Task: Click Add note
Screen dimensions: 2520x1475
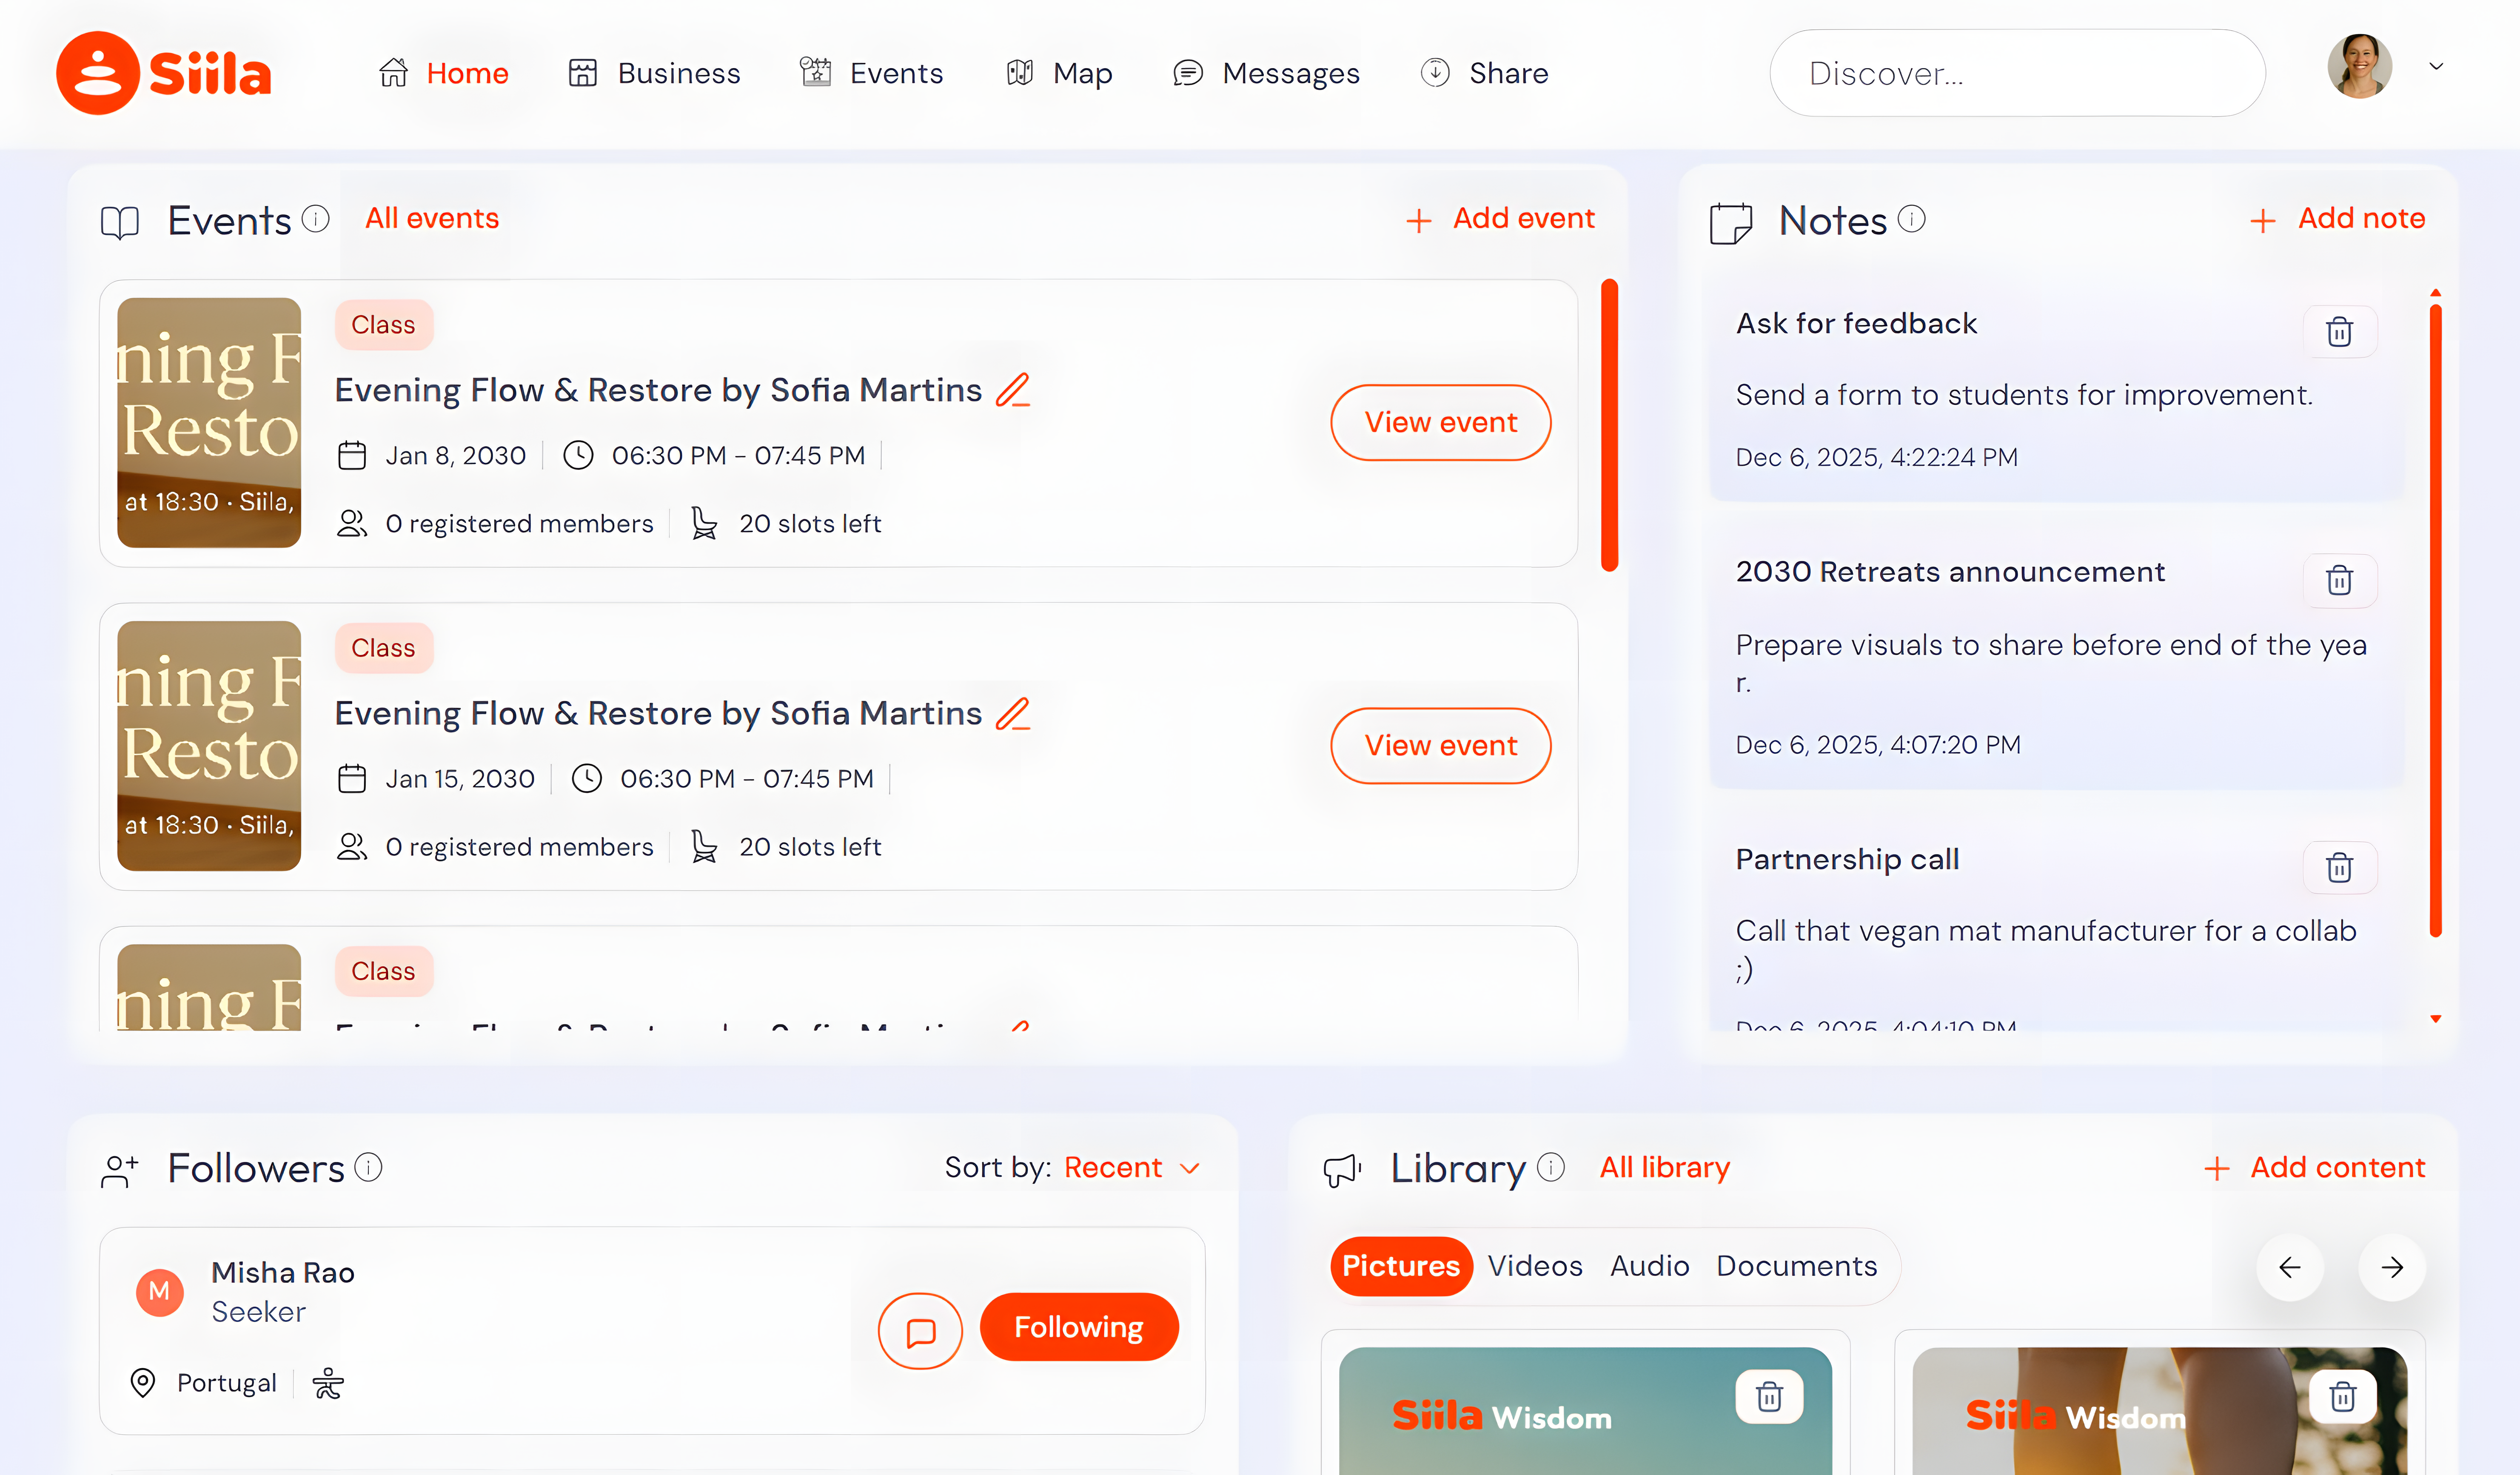Action: 2337,219
